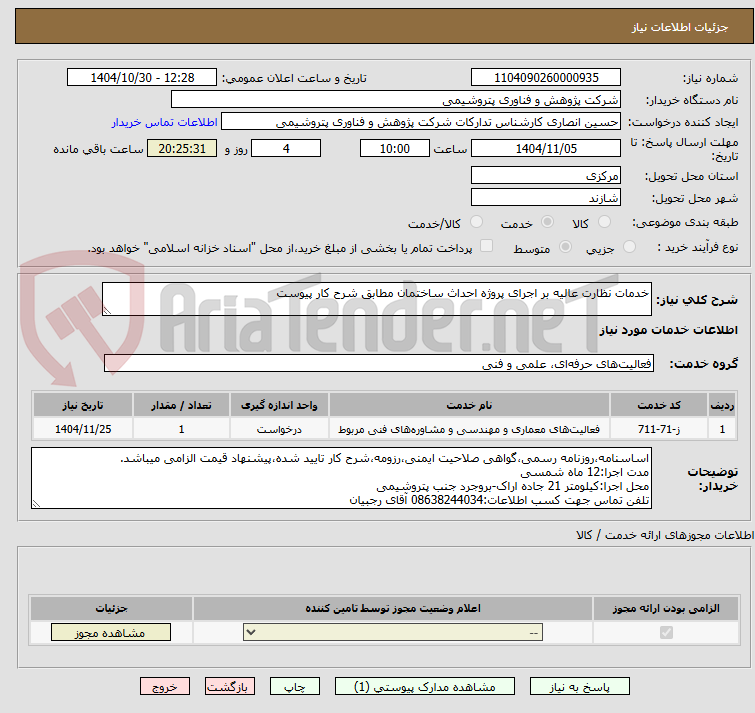Image resolution: width=755 pixels, height=713 pixels.
Task: Click the خروج exit button
Action: (x=165, y=687)
